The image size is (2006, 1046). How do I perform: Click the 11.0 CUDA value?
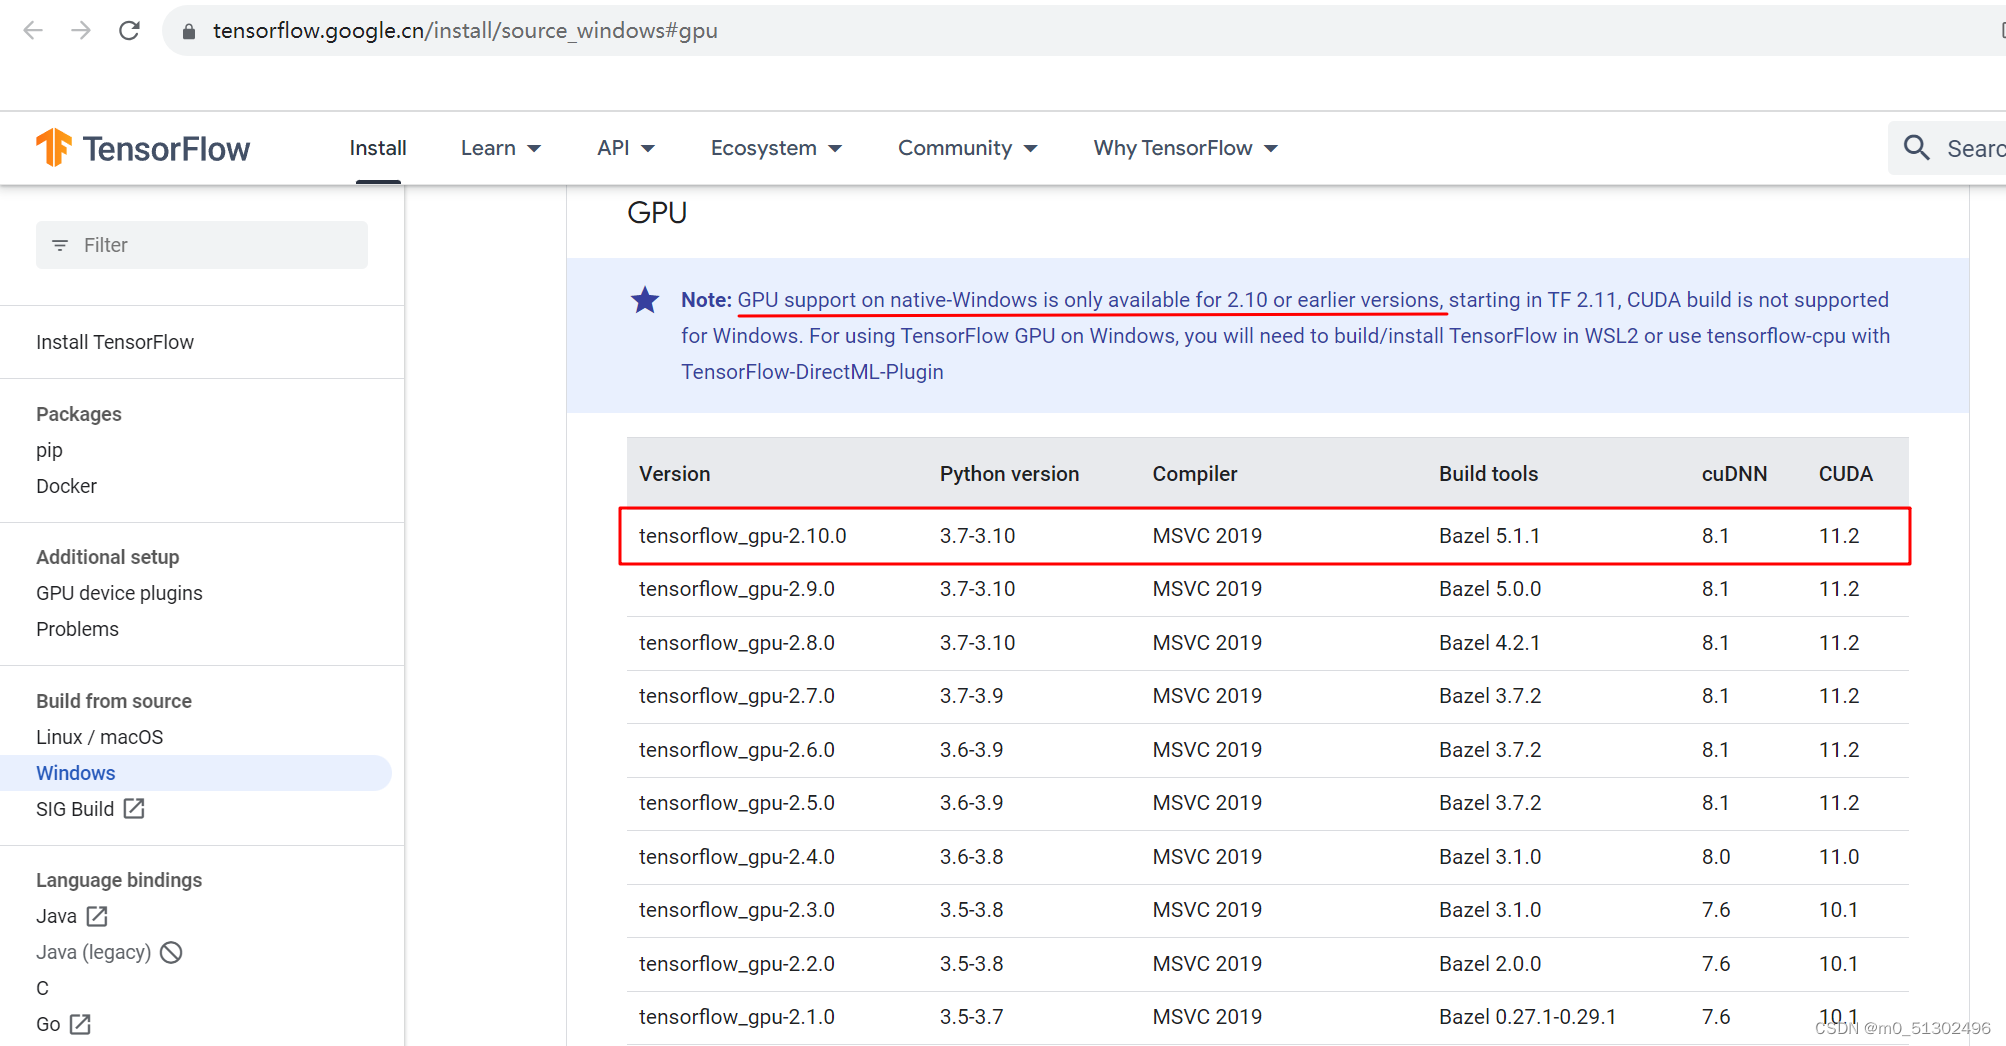(x=1839, y=857)
